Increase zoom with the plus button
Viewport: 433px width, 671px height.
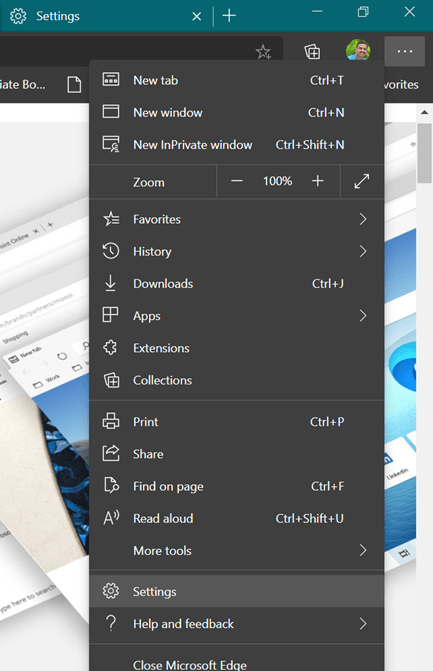pyautogui.click(x=317, y=181)
